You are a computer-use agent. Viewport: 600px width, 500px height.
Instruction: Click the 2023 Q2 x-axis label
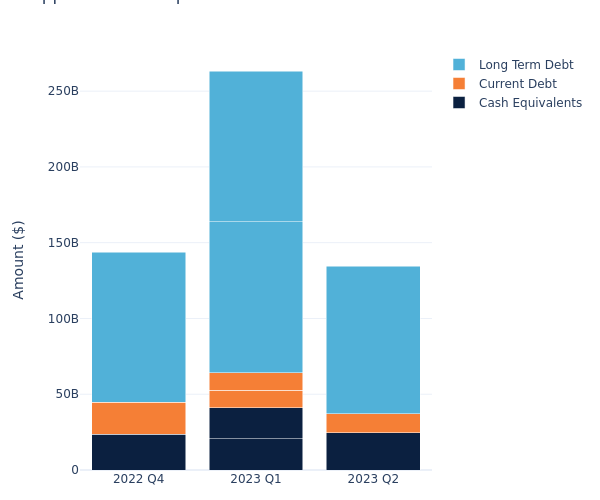[x=373, y=480]
